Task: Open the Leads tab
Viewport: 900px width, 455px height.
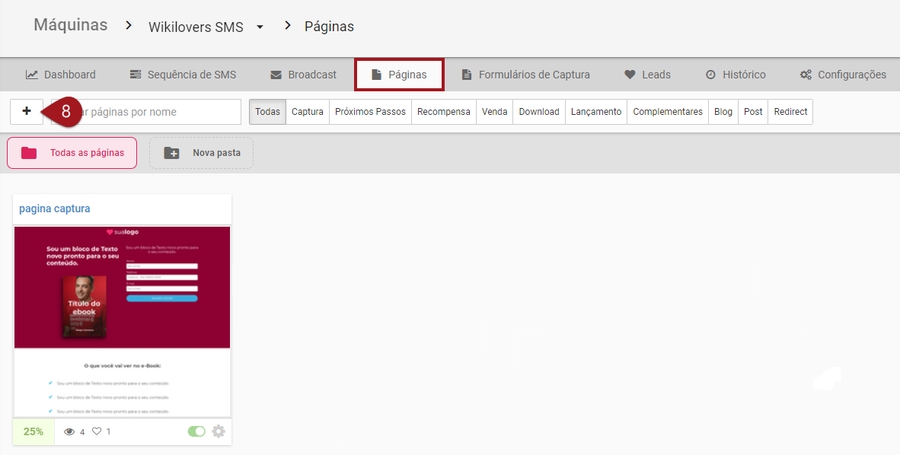Action: coord(647,74)
